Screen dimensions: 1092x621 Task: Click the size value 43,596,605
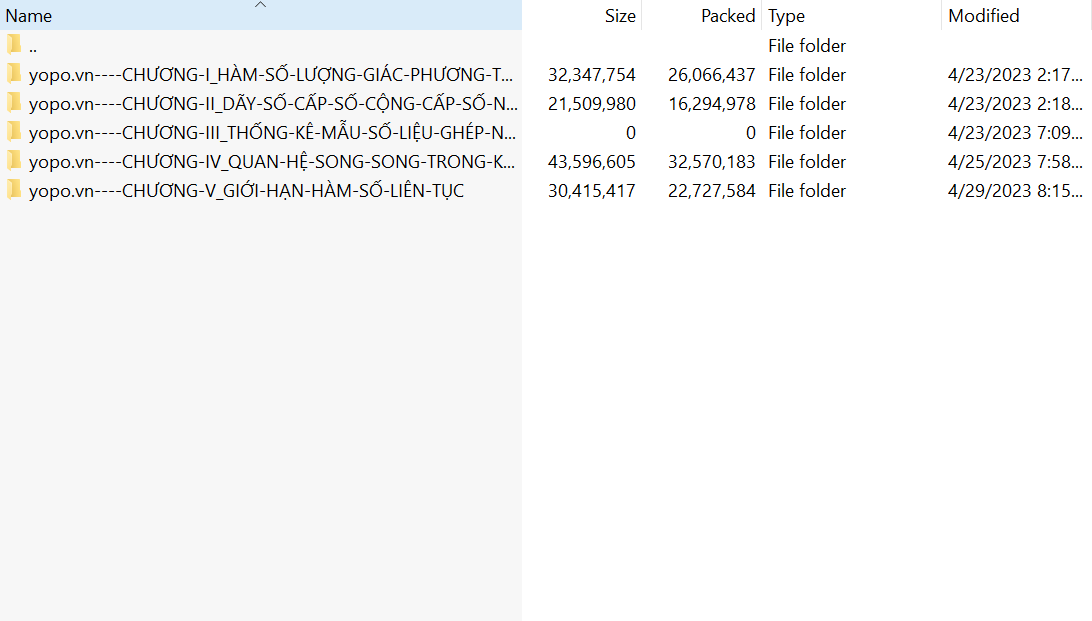coord(591,162)
